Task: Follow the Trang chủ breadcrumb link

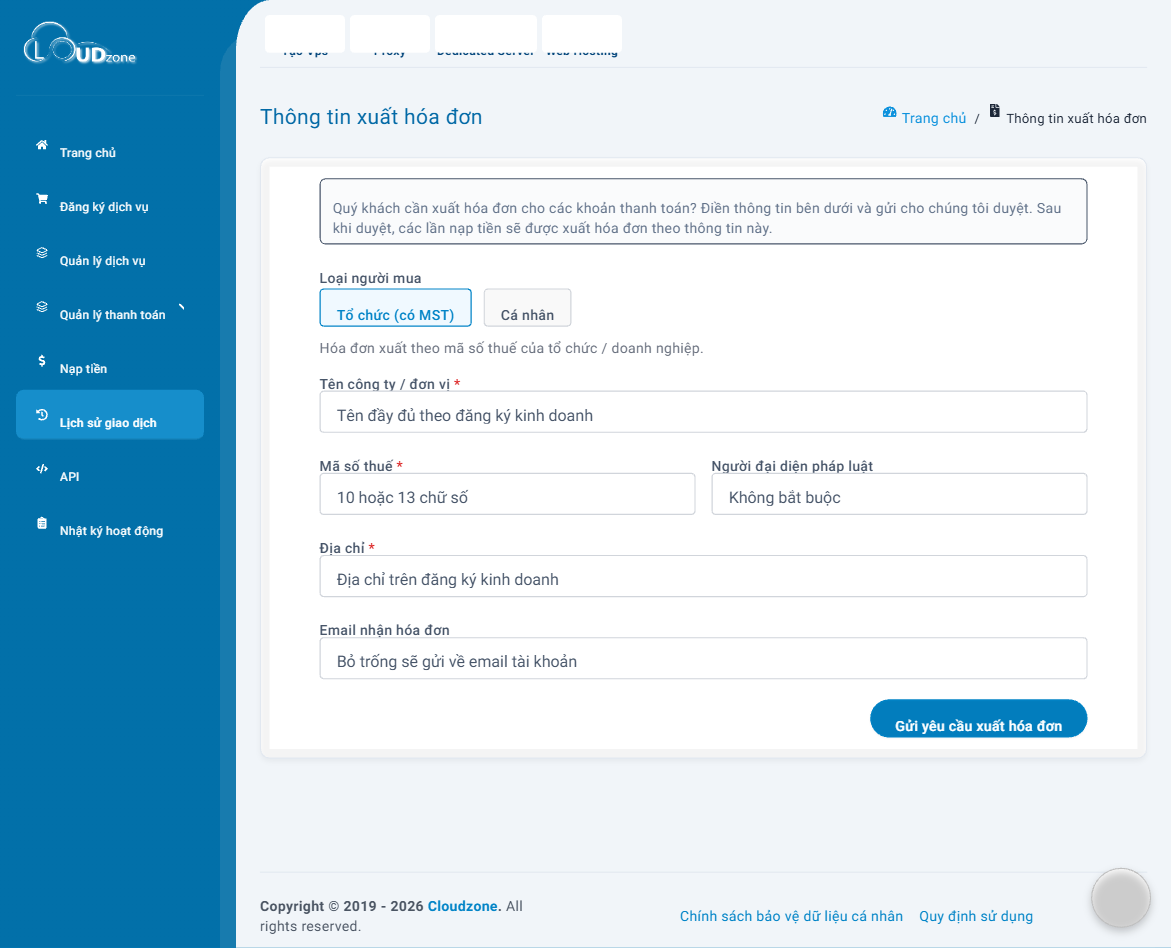Action: [x=934, y=118]
